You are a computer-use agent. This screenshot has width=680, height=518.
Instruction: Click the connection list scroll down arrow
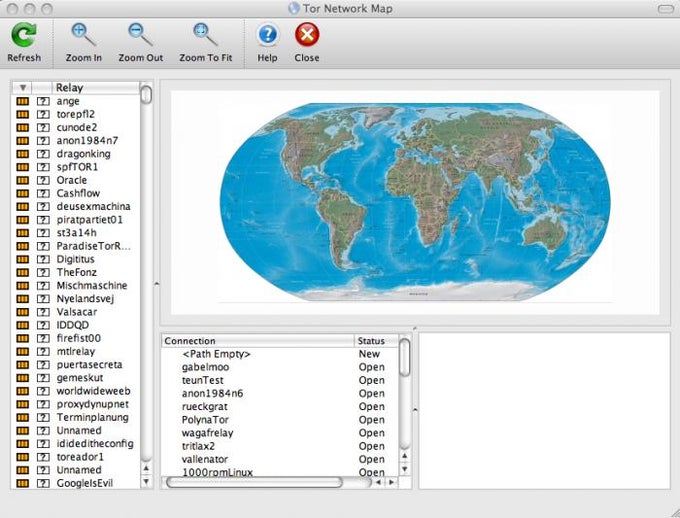(x=404, y=469)
